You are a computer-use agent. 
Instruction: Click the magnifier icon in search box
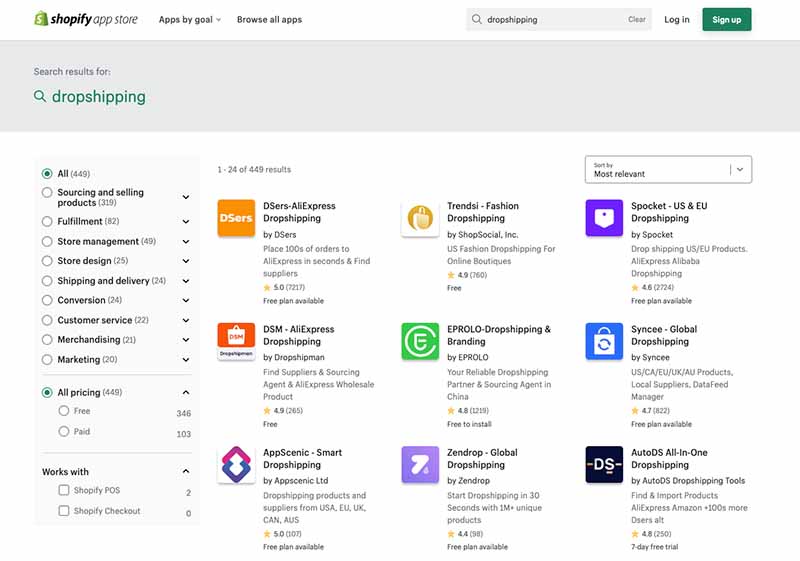click(477, 19)
